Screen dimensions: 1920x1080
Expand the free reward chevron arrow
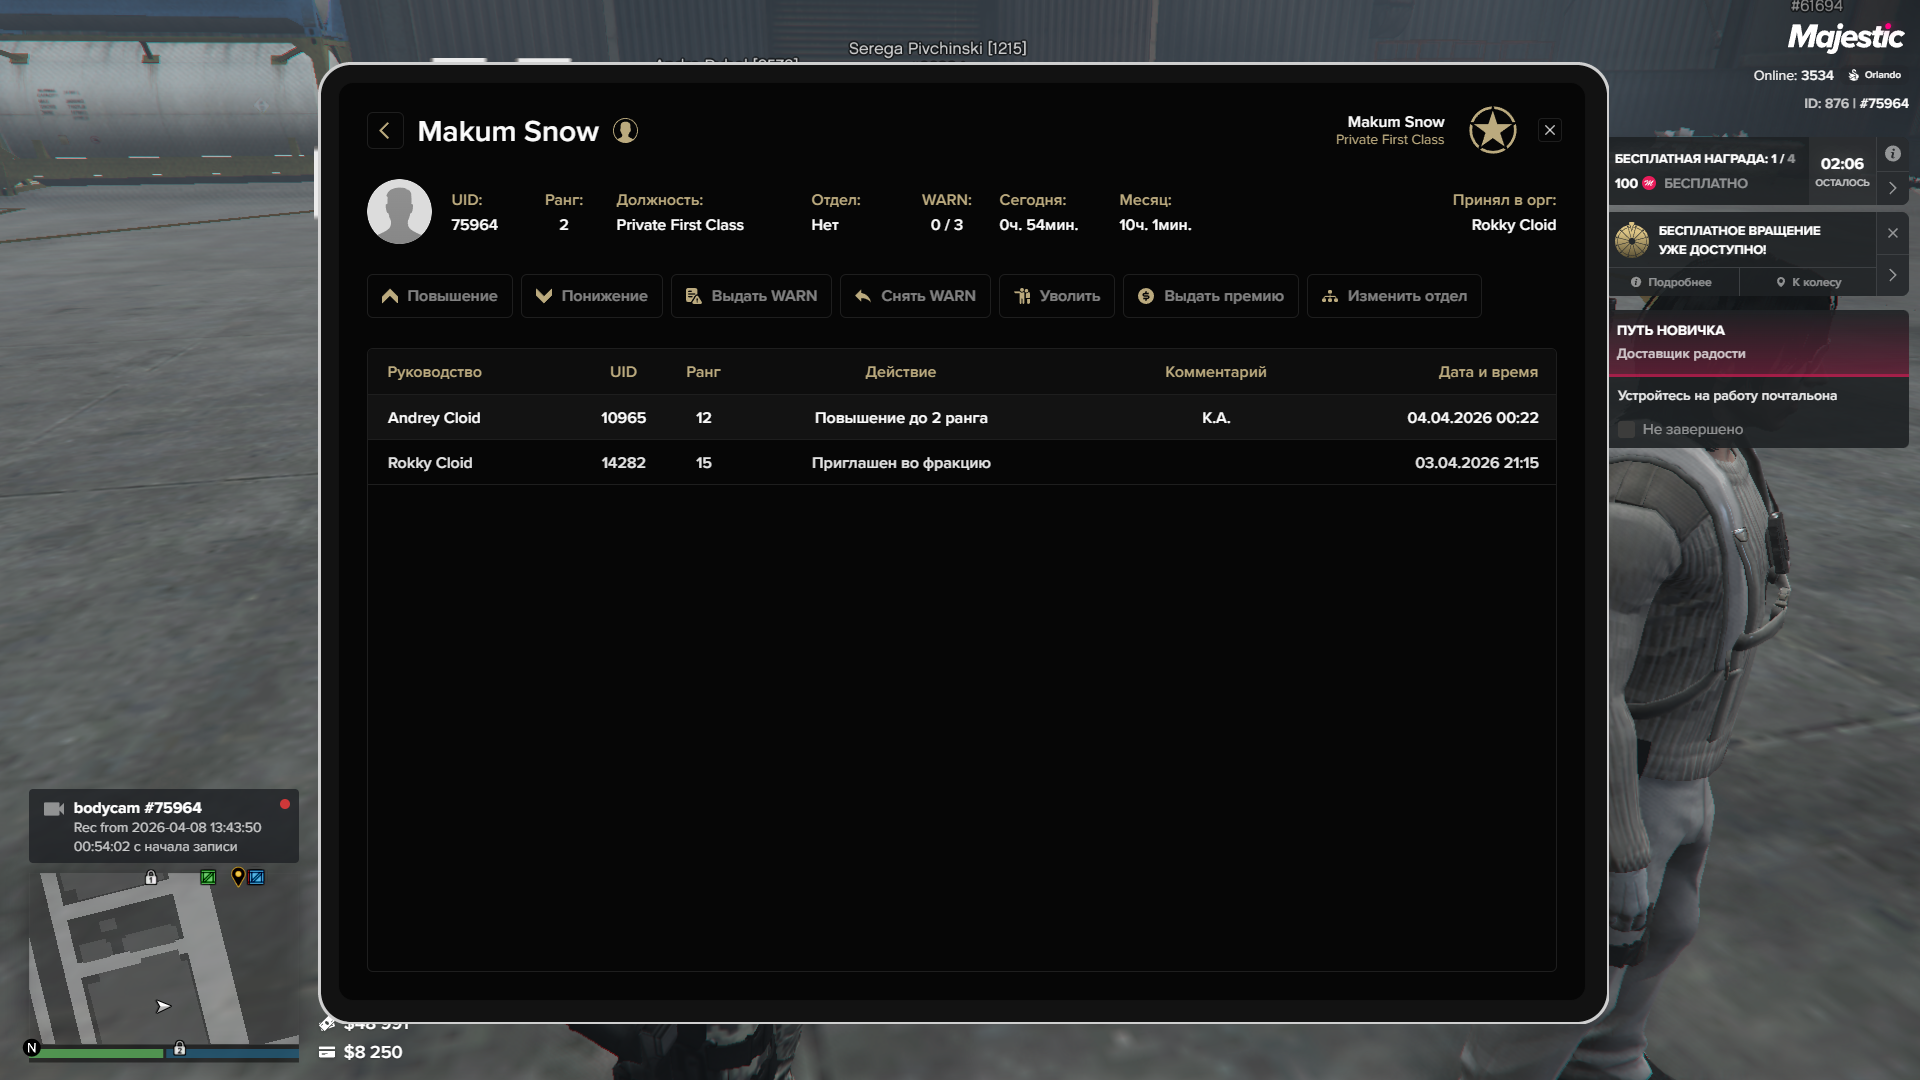[1892, 188]
